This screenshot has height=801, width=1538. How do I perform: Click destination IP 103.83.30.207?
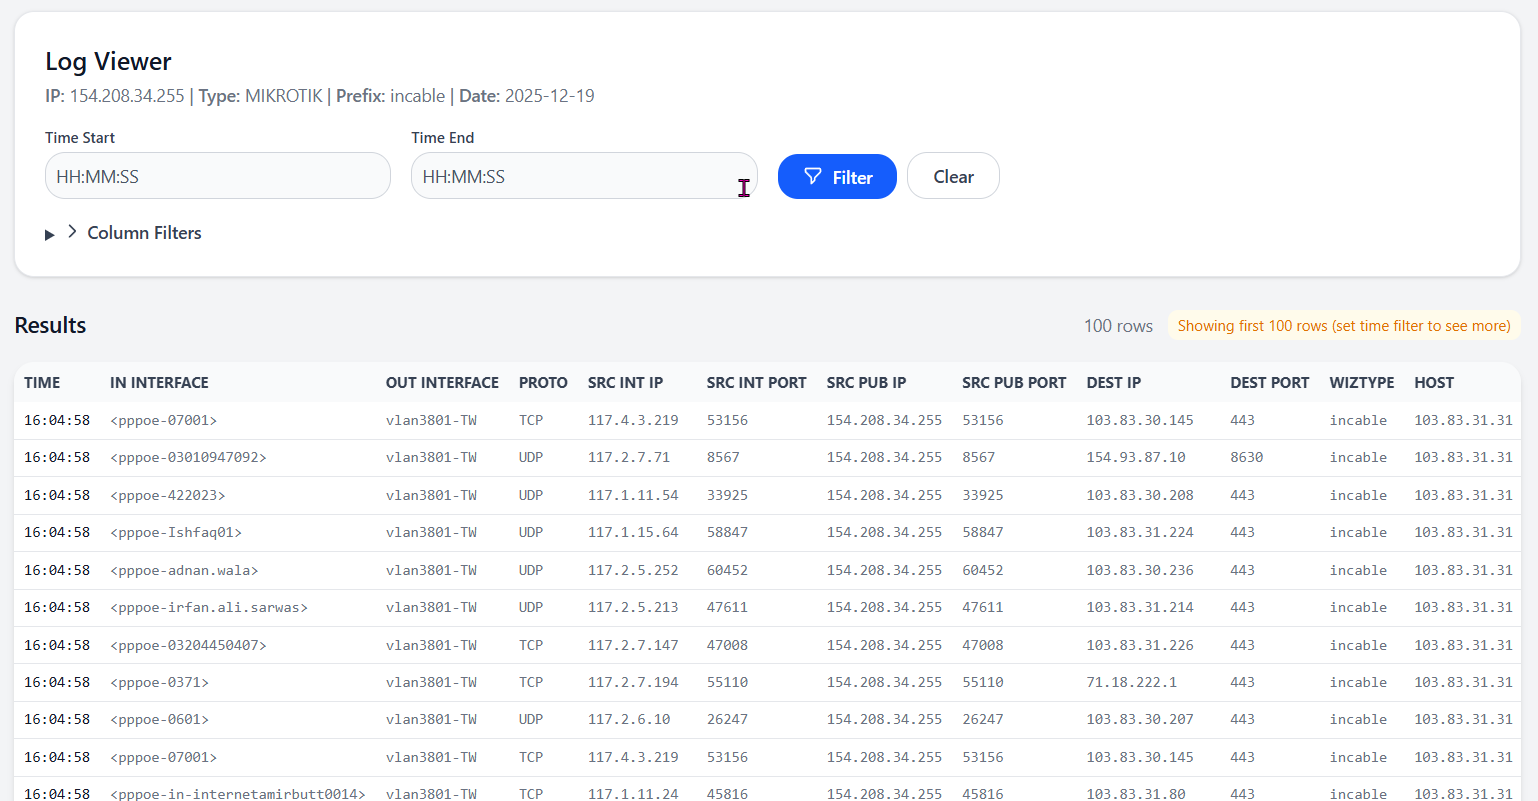[1140, 720]
